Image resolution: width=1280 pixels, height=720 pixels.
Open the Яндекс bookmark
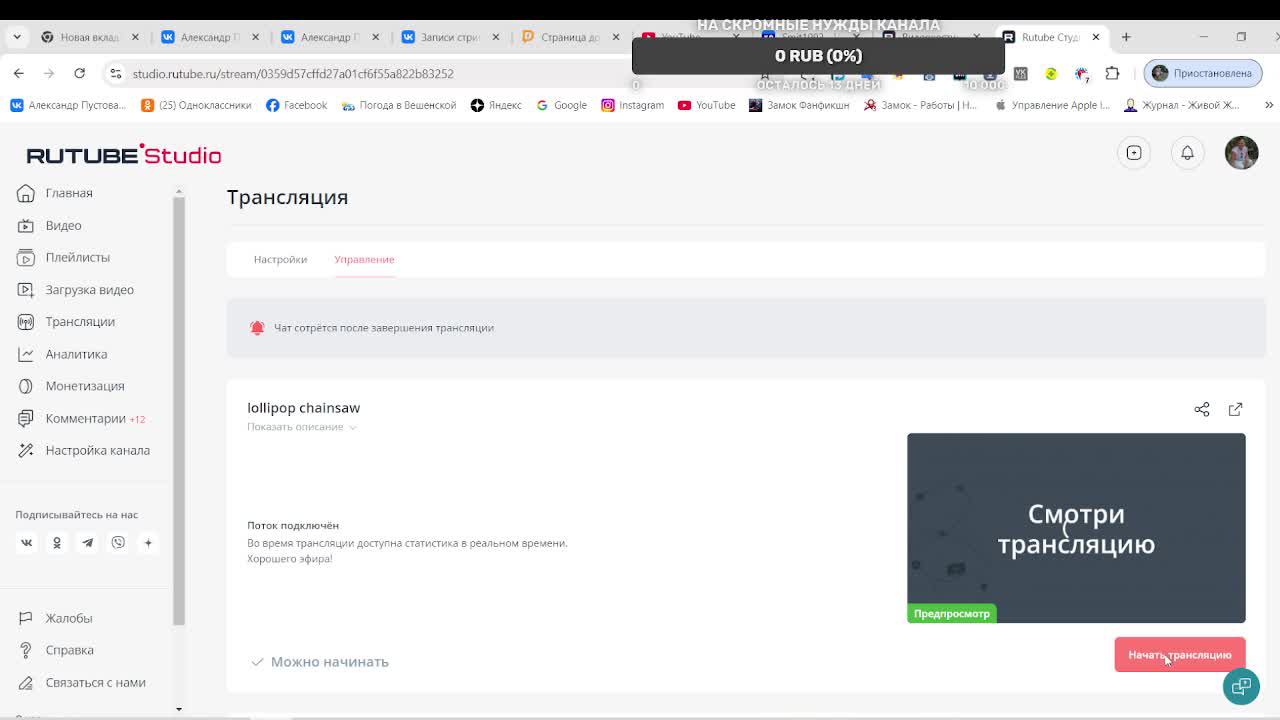(x=496, y=105)
